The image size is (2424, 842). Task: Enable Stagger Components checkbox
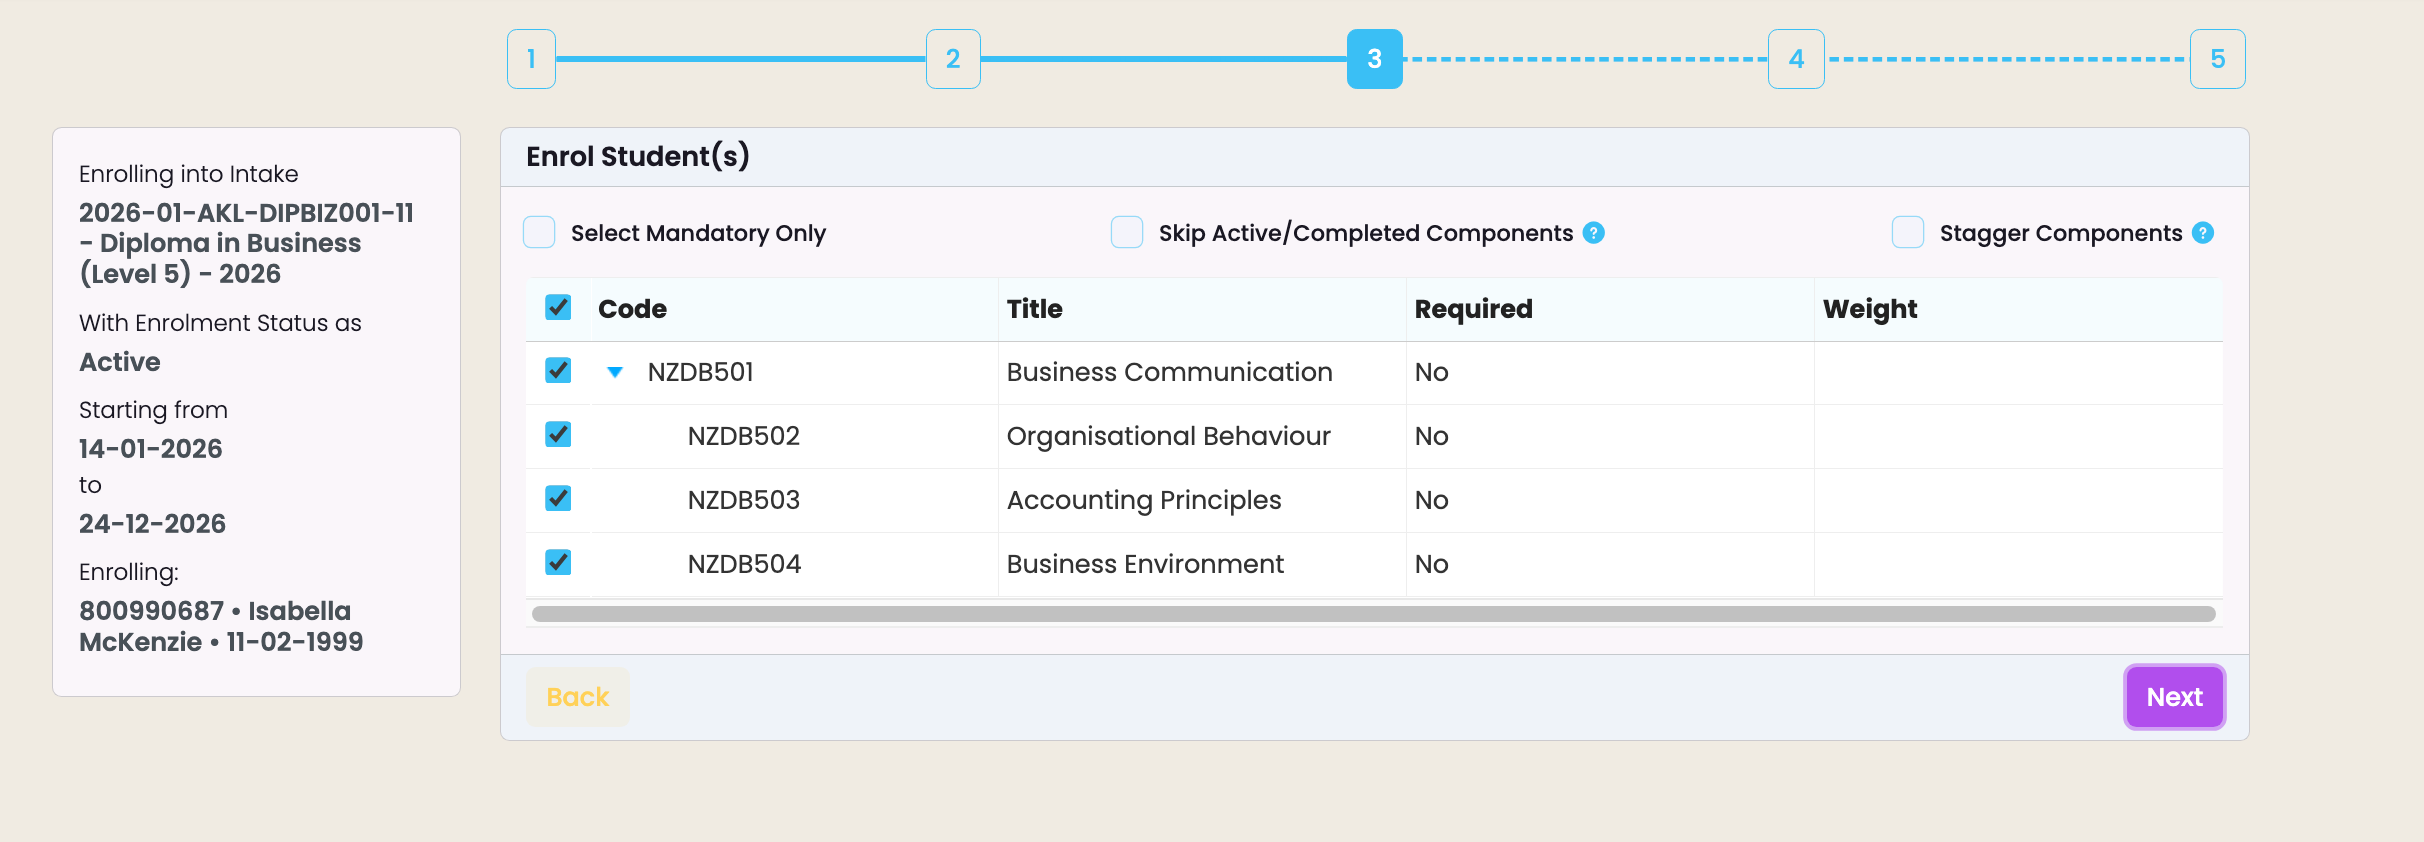pos(1908,232)
